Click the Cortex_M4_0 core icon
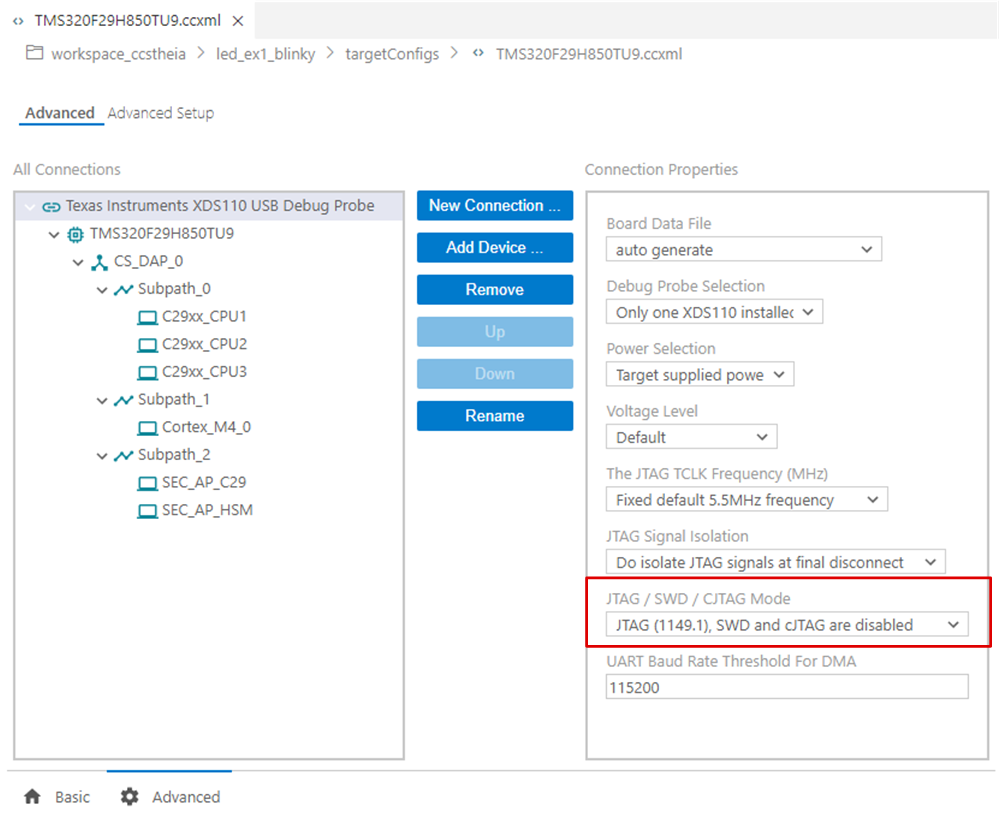The image size is (1000, 815). [x=147, y=428]
